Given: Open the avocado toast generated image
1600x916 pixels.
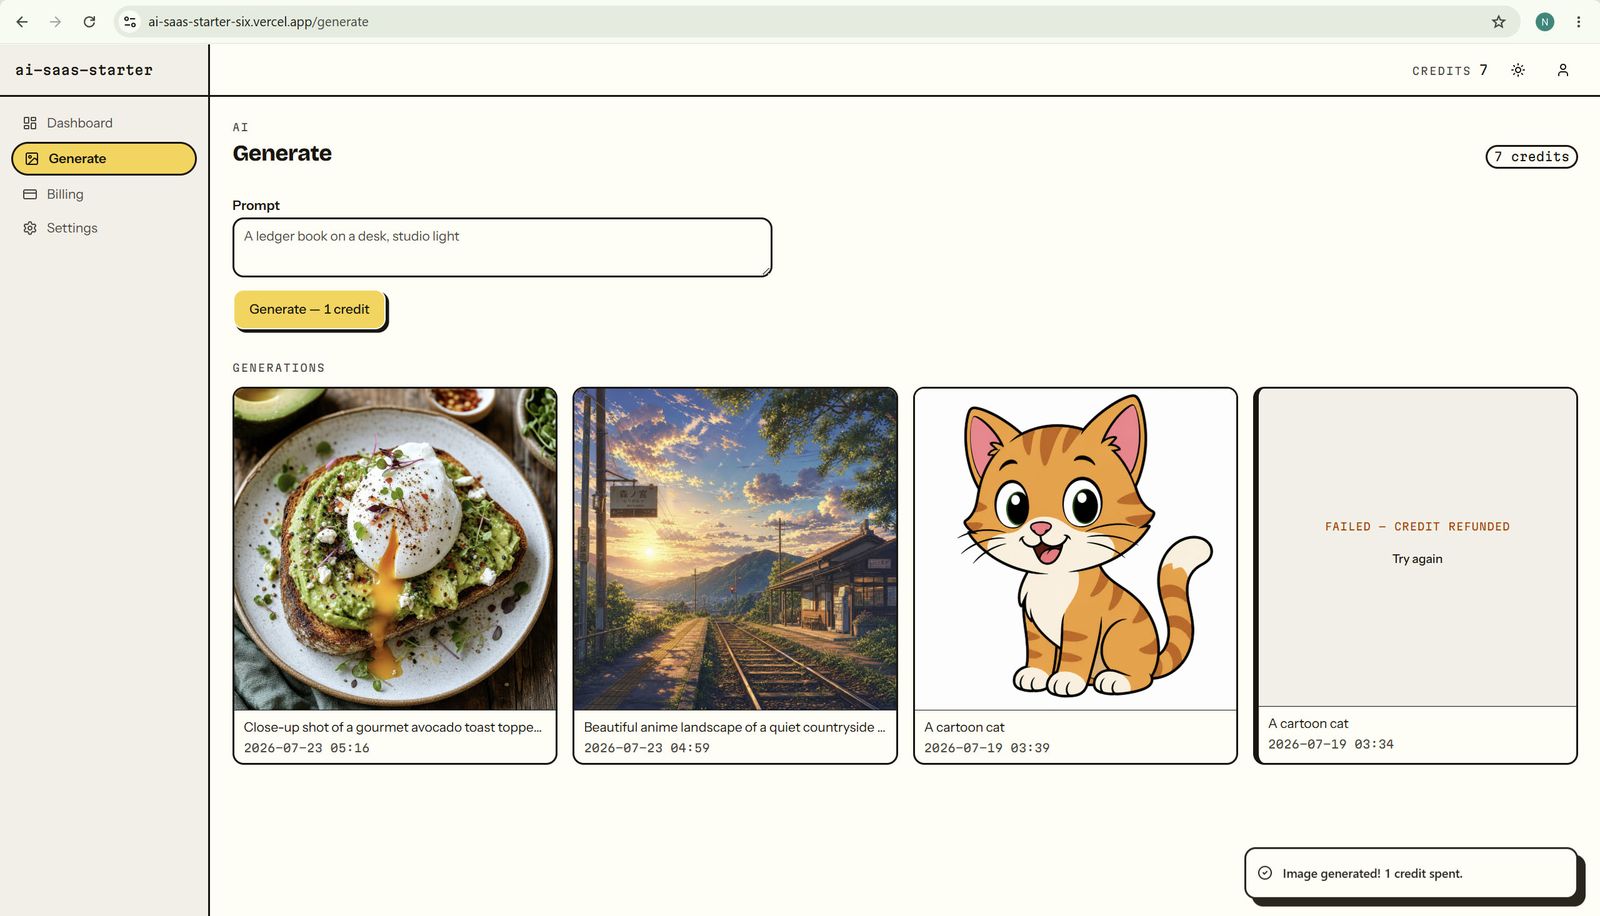Looking at the screenshot, I should click(x=395, y=549).
